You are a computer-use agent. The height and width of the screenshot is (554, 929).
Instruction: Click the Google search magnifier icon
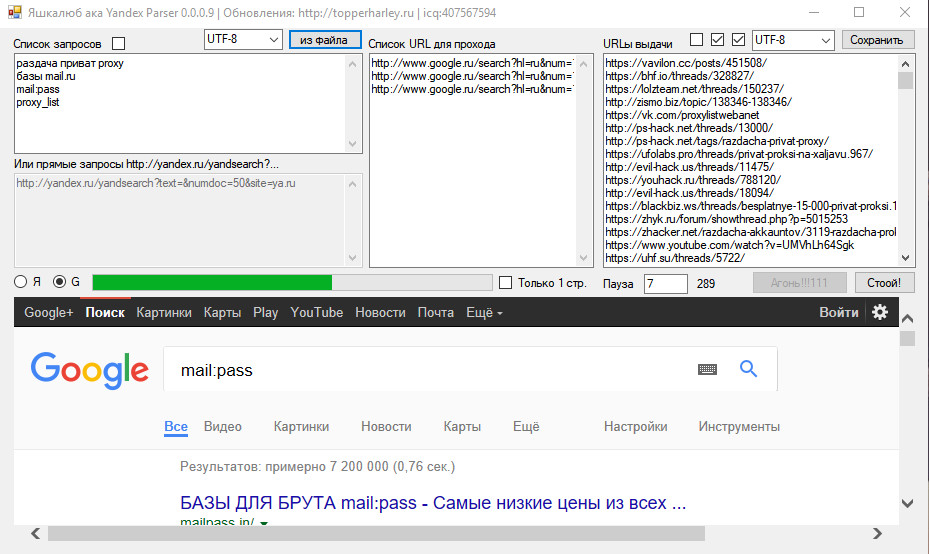748,369
